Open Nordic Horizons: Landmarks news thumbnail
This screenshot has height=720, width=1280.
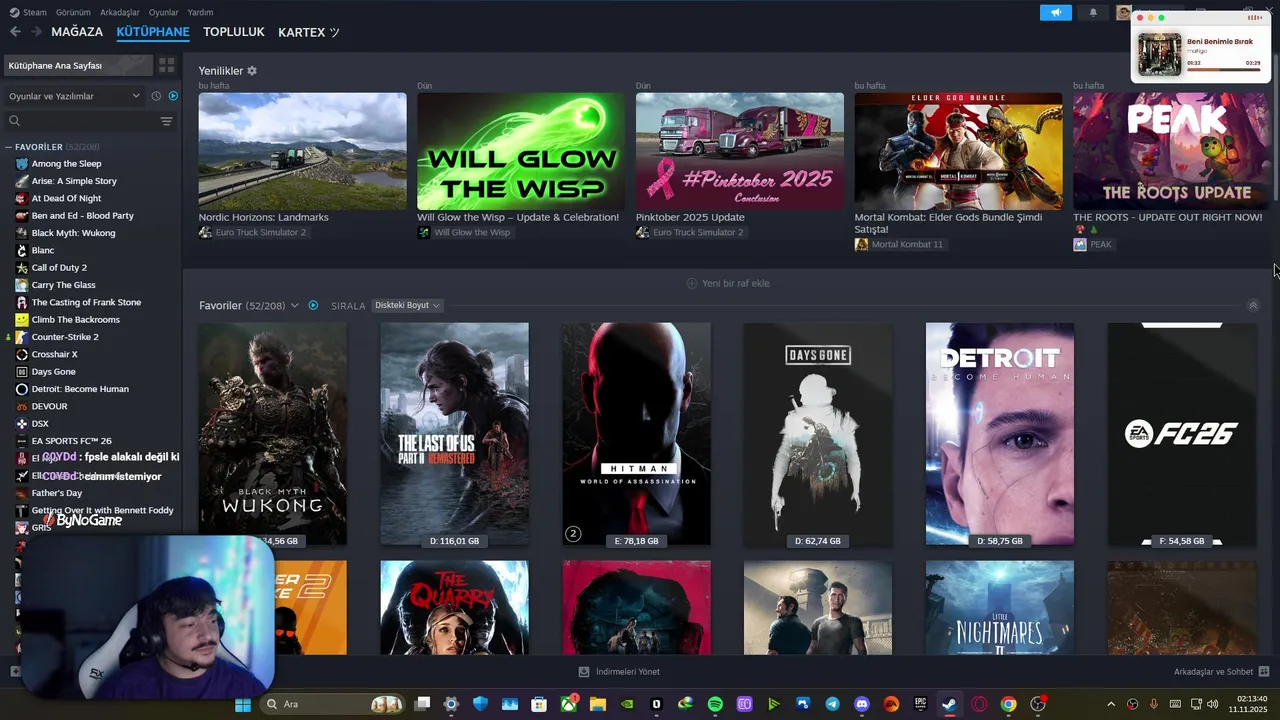(x=302, y=151)
